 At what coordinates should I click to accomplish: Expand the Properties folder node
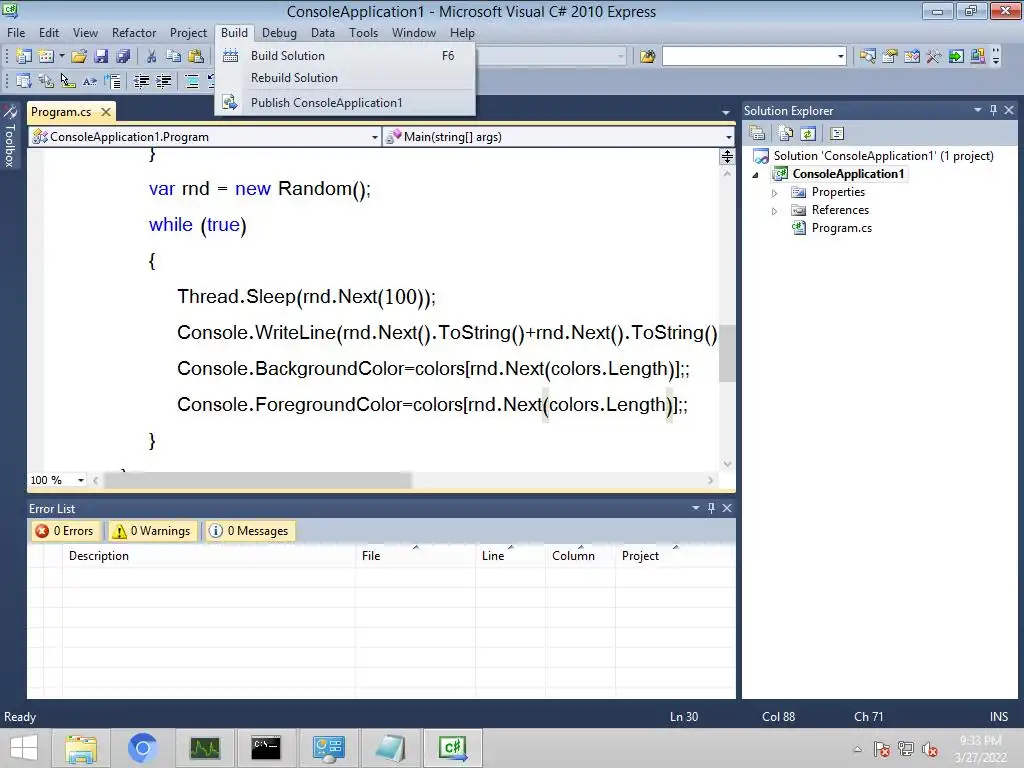click(x=775, y=193)
